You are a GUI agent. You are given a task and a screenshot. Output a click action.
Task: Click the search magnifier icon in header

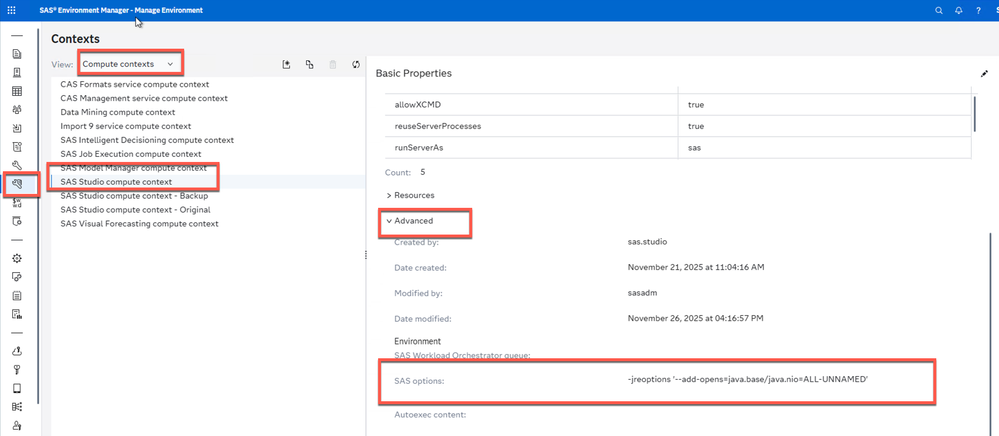[x=938, y=10]
